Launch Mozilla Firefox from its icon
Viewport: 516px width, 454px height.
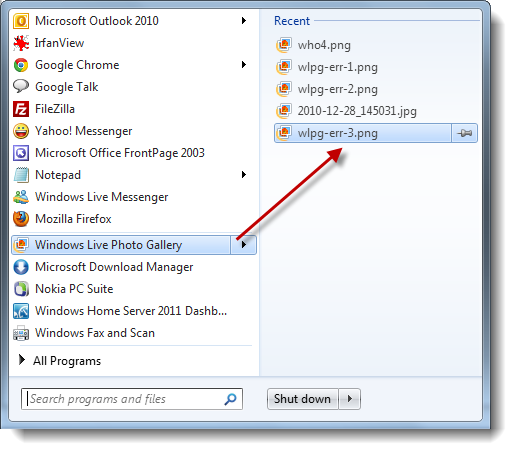tap(21, 219)
